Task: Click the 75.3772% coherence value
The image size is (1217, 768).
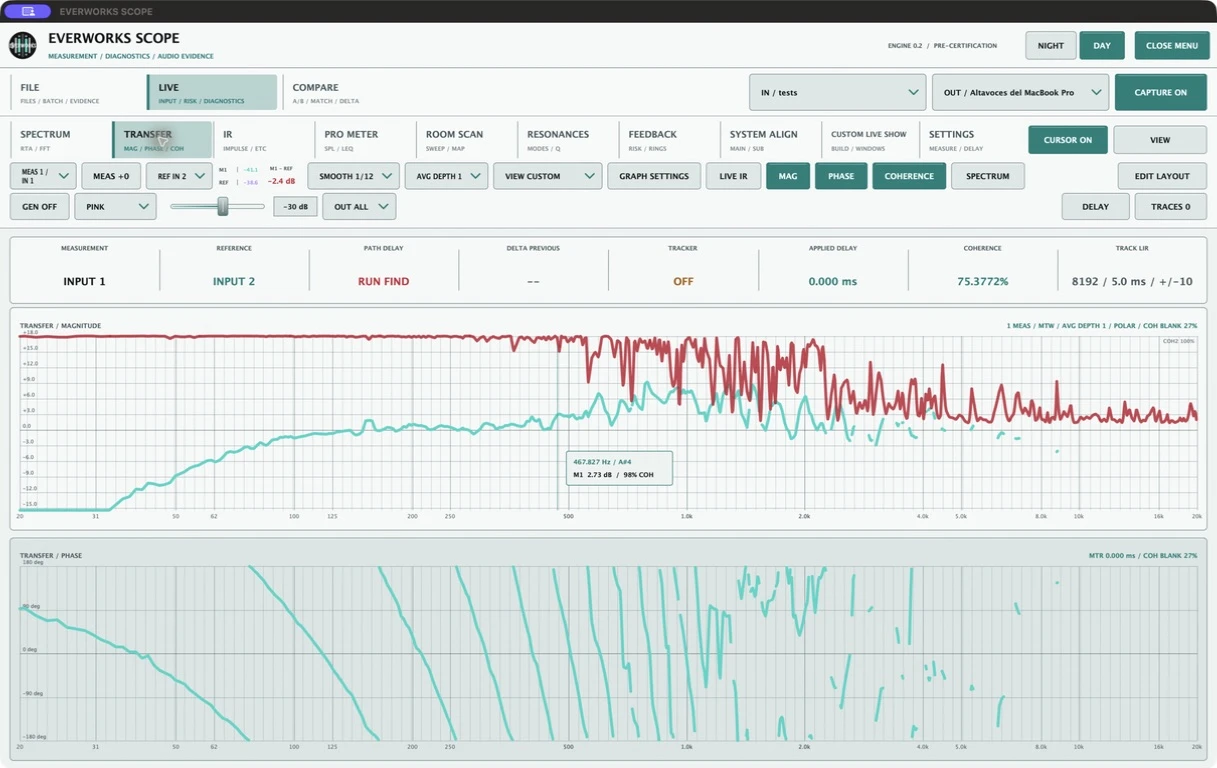Action: click(982, 282)
